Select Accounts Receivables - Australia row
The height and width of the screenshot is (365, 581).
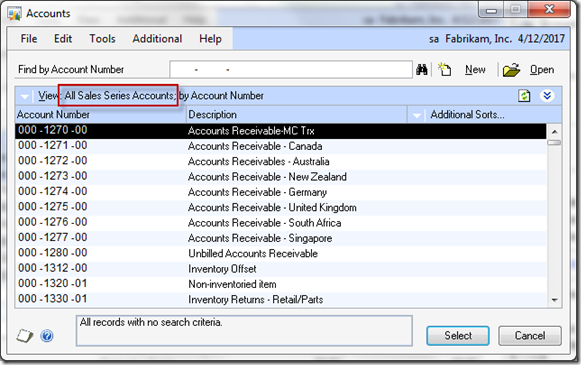point(280,161)
